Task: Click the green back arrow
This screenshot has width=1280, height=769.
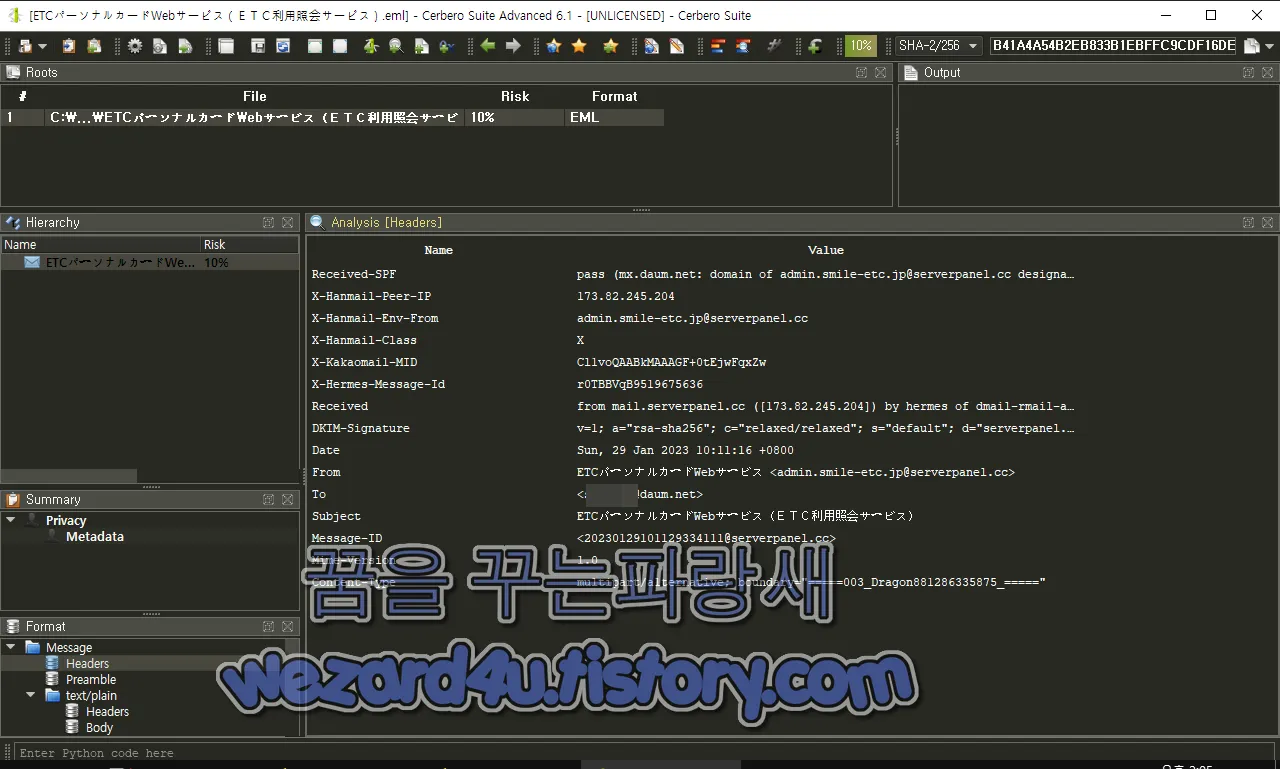Action: pos(488,46)
